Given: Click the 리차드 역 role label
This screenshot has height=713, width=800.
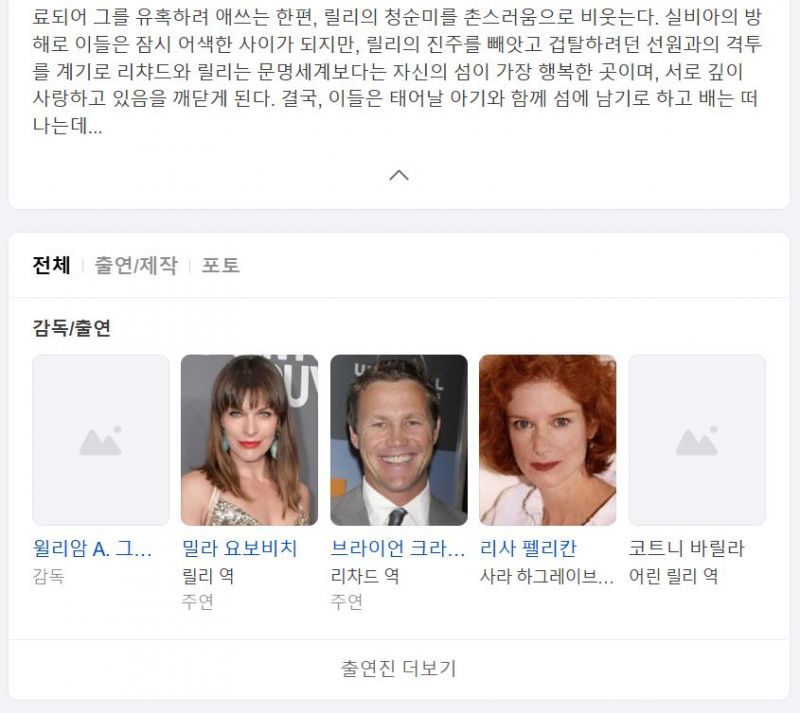Looking at the screenshot, I should click(x=365, y=576).
